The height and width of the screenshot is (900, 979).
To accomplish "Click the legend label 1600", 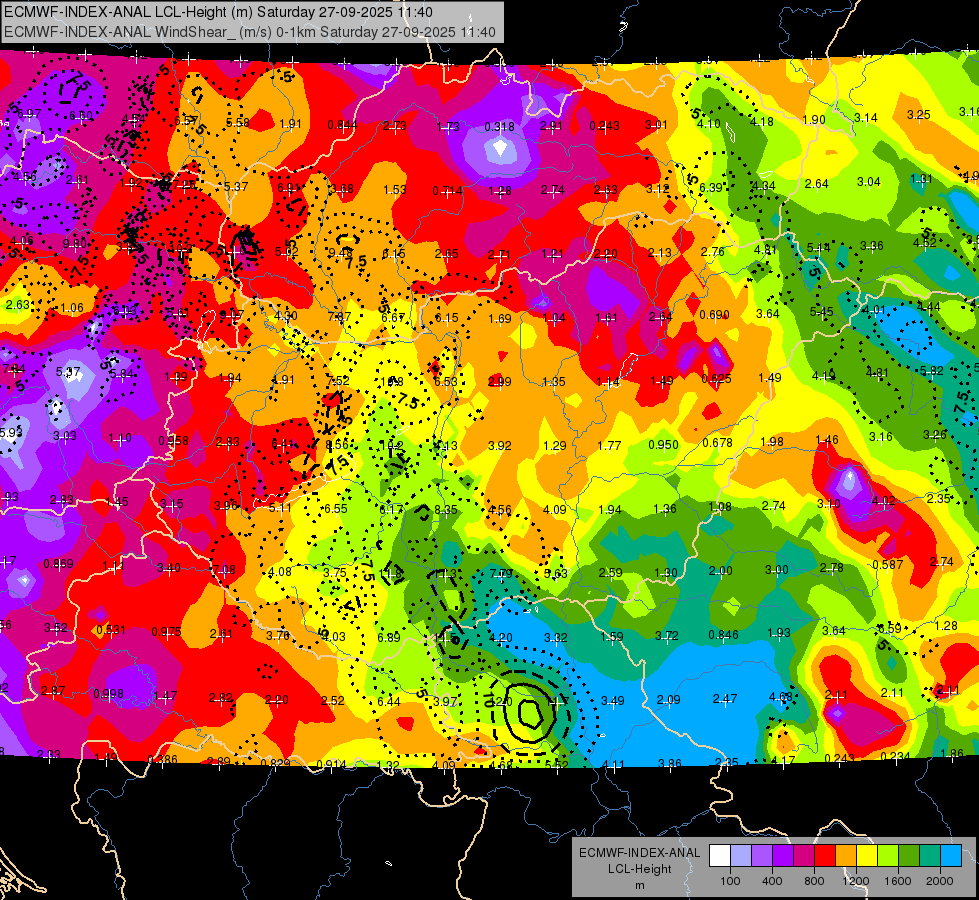I will click(898, 881).
